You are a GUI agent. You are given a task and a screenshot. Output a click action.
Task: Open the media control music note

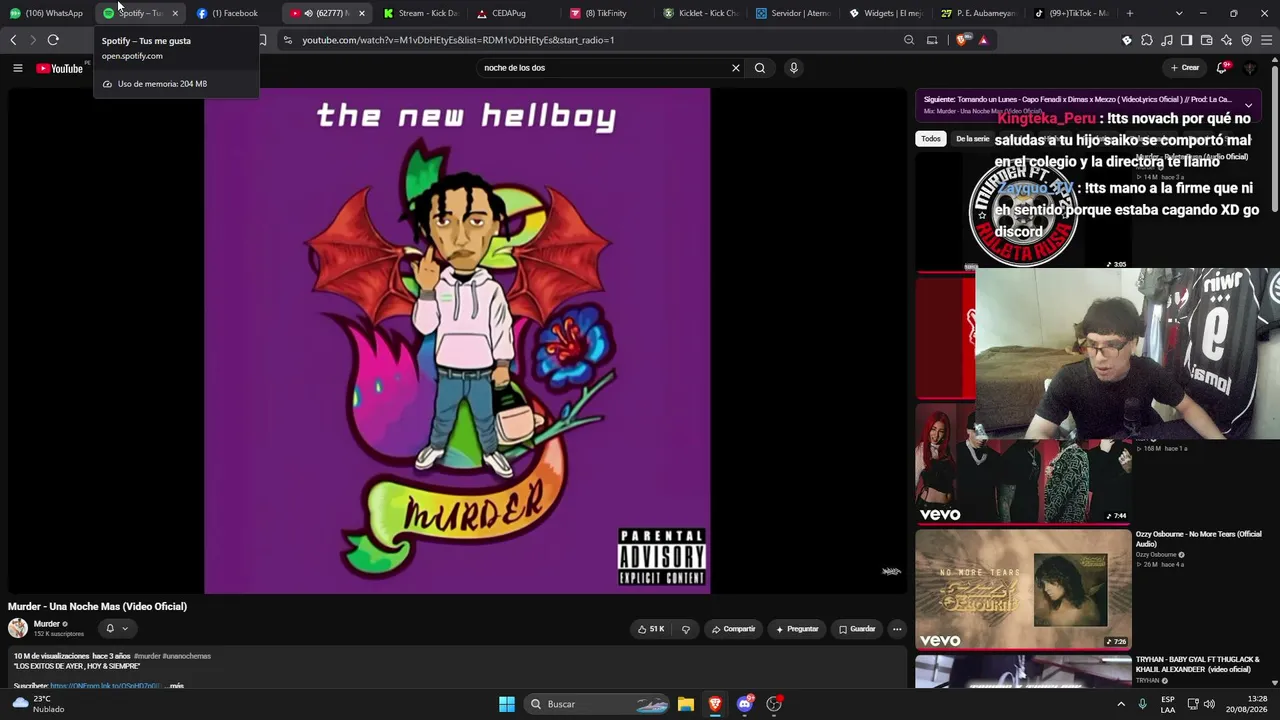[x=1167, y=40]
